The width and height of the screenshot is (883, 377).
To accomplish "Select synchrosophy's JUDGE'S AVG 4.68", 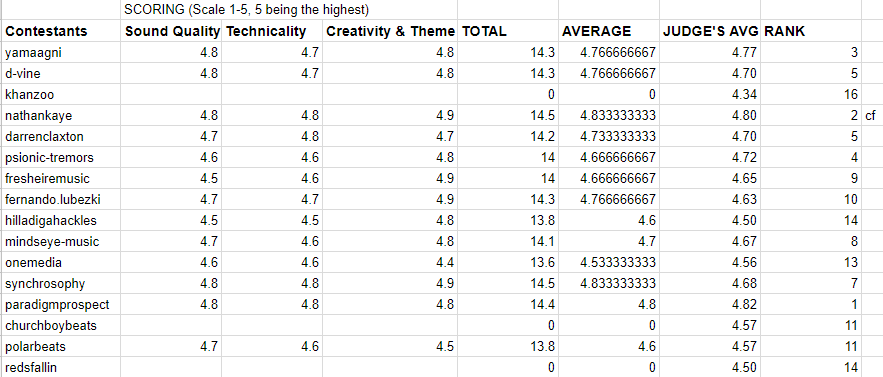I will click(710, 283).
